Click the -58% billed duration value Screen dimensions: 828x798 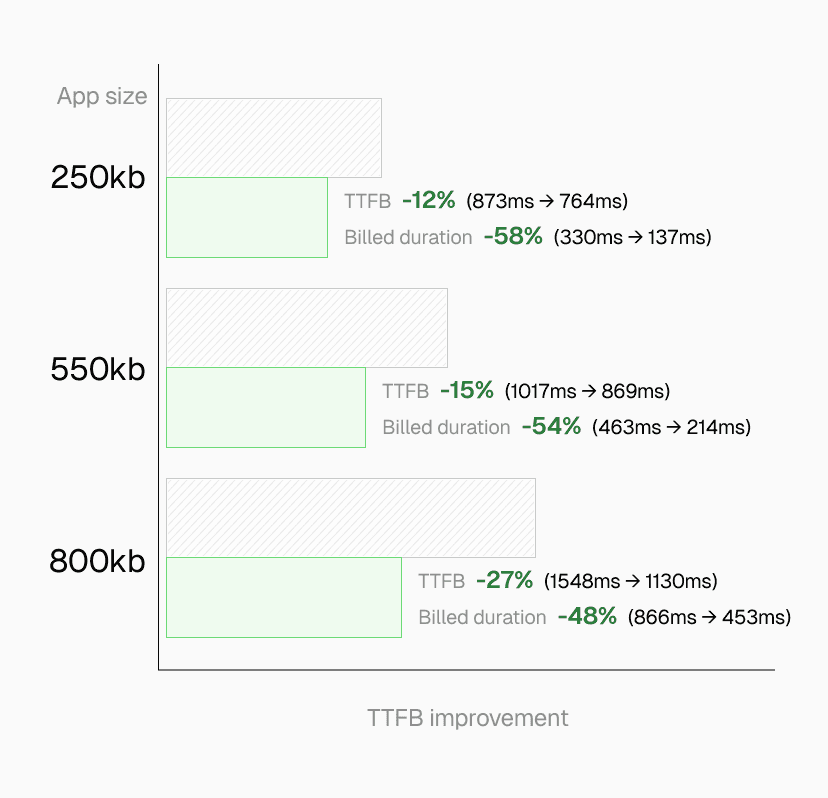512,237
